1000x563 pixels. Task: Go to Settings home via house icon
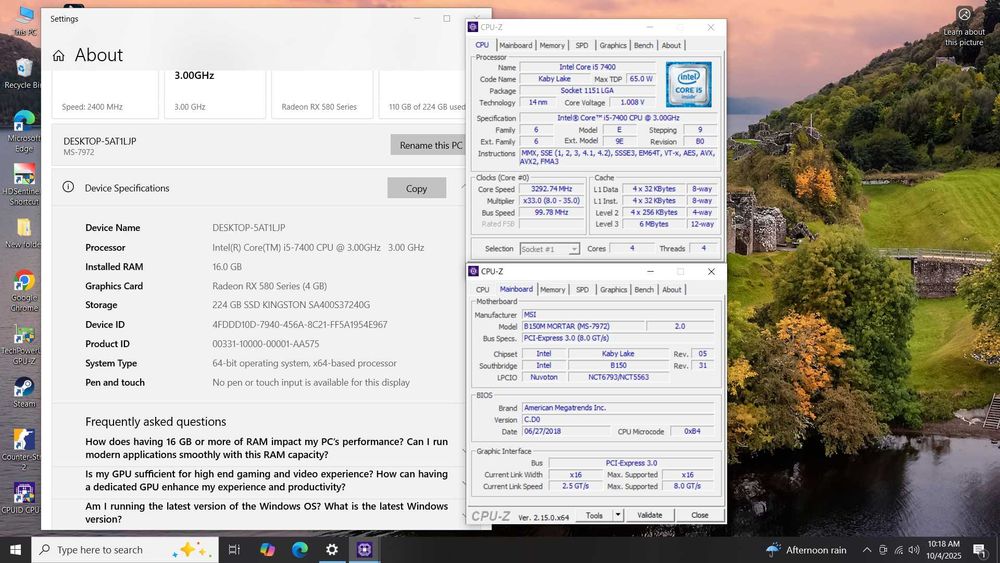(x=59, y=55)
